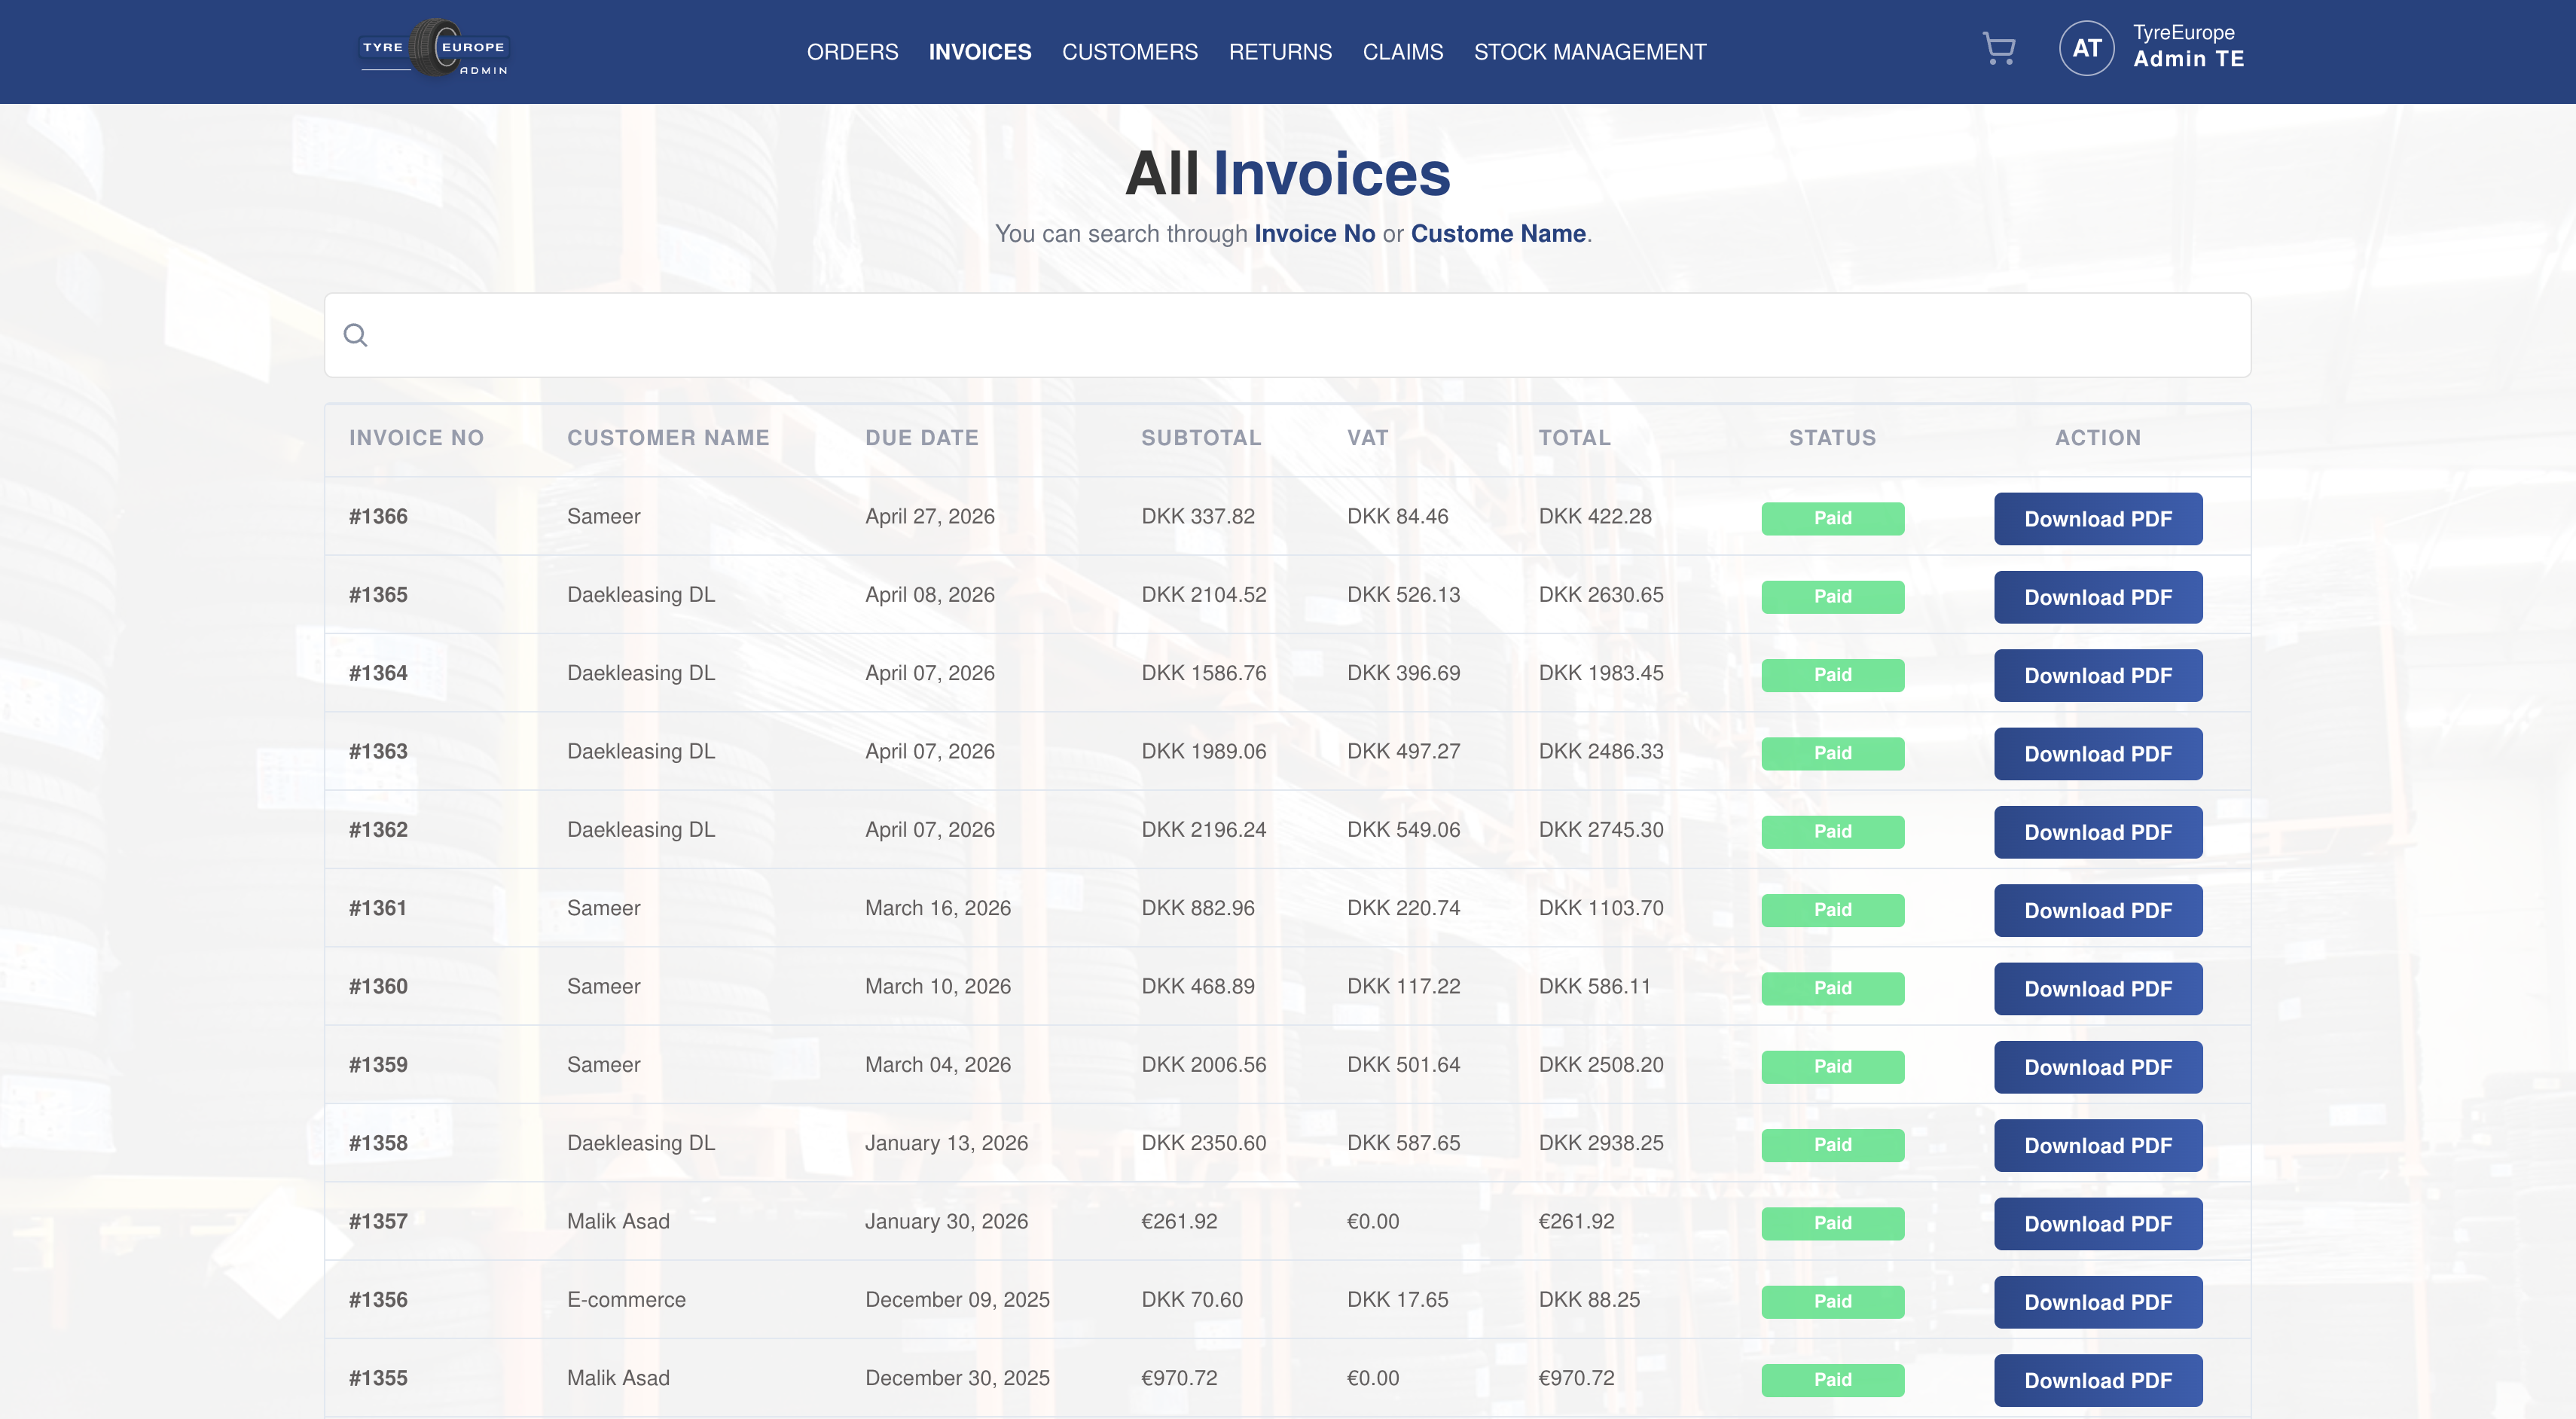
Task: Click due date April 08, 2026
Action: point(929,595)
